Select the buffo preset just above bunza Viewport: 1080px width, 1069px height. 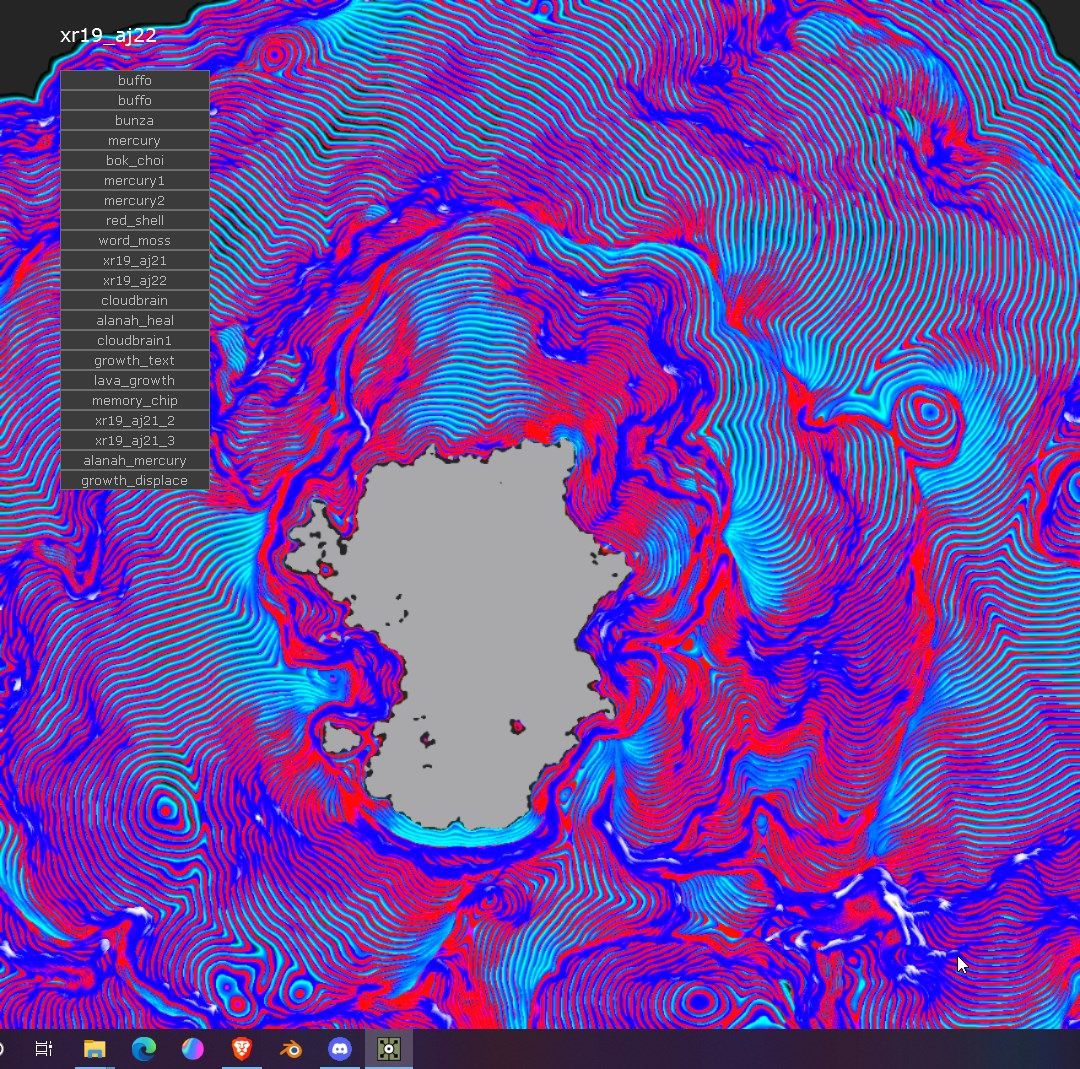[x=135, y=101]
